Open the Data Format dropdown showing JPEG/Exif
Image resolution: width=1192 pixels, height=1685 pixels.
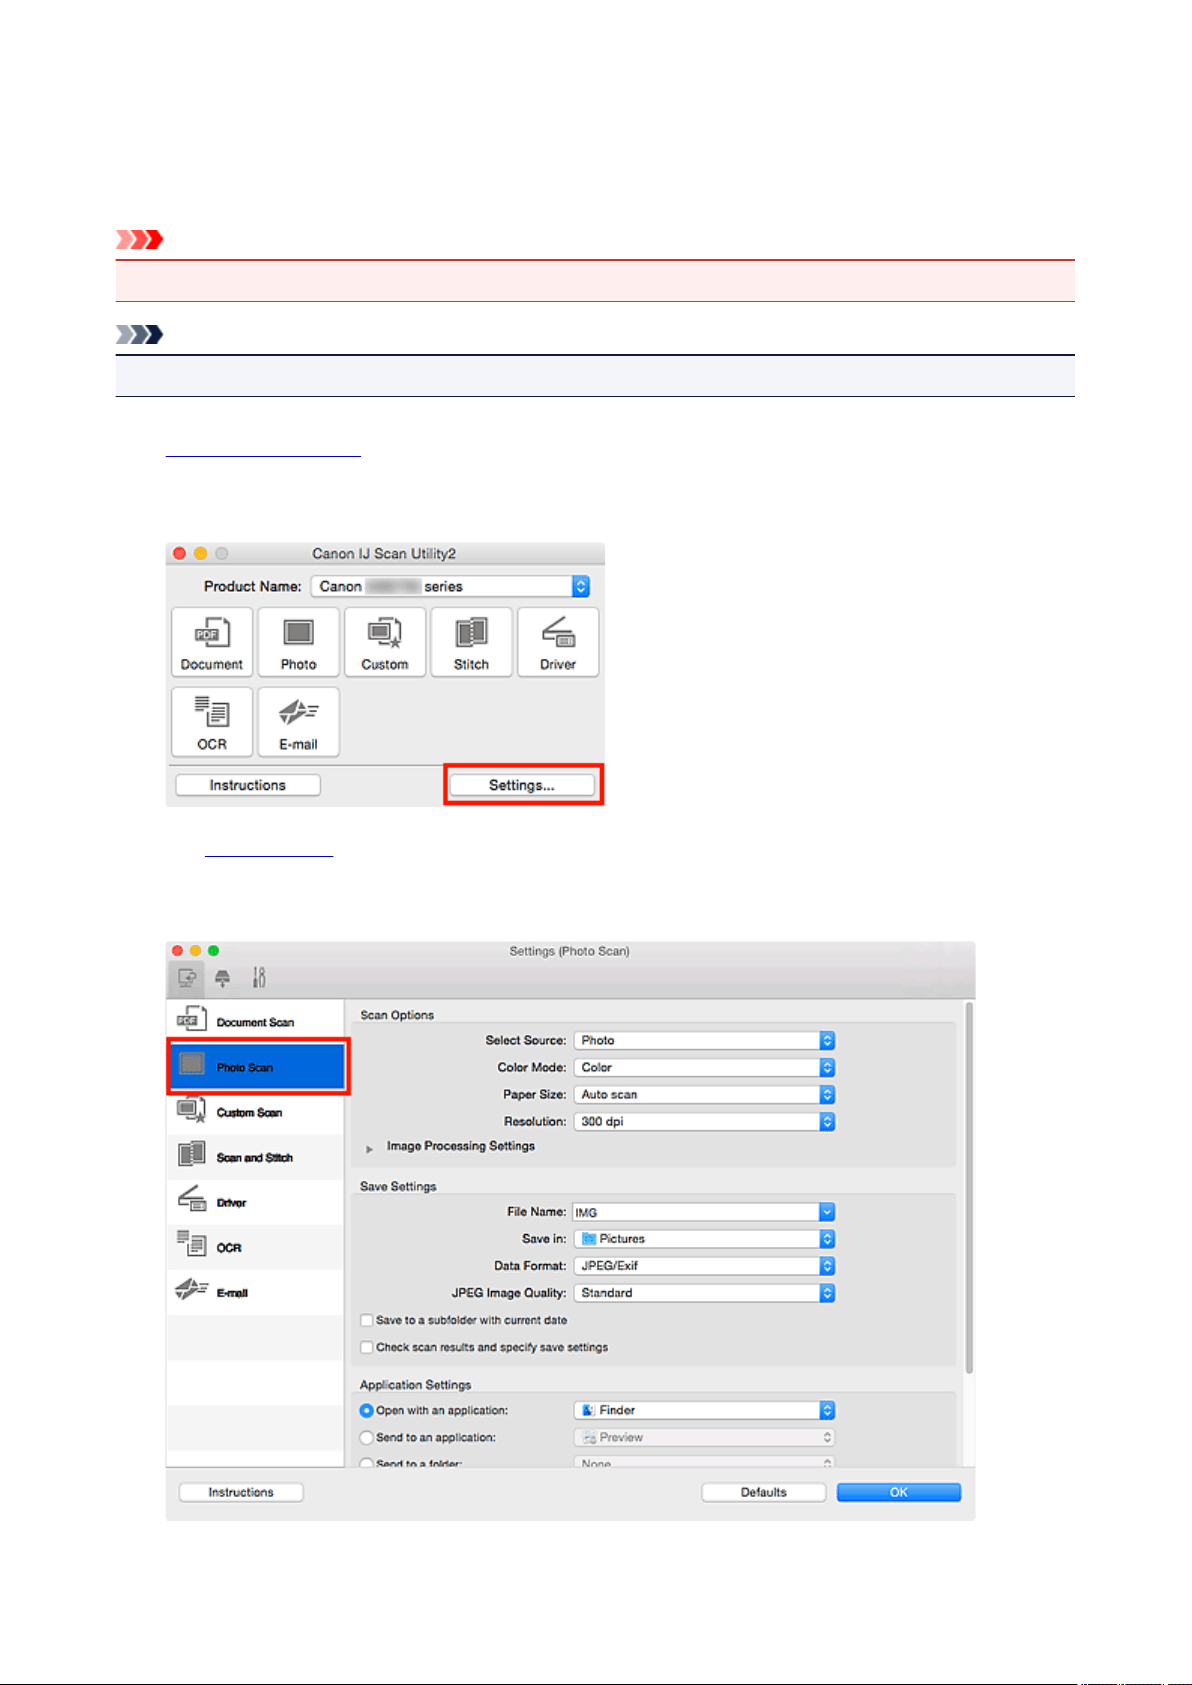[x=704, y=1265]
